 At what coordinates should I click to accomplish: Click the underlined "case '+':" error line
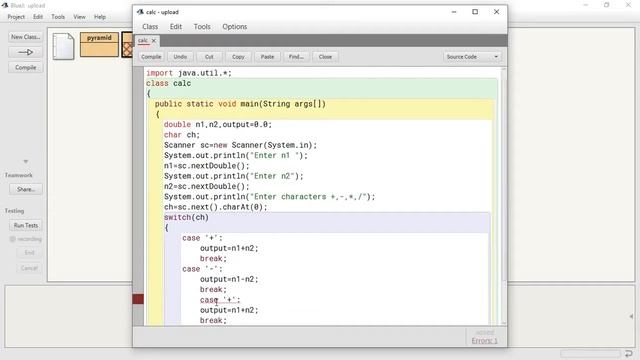(x=220, y=300)
